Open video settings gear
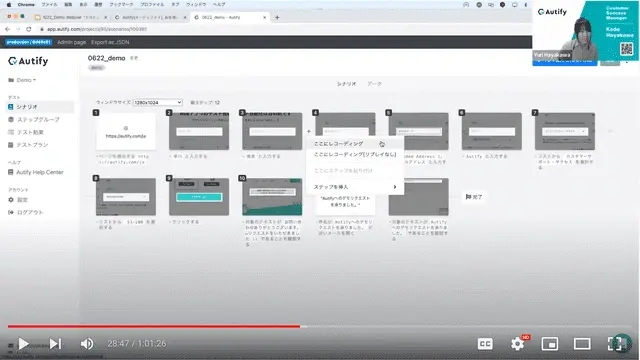Viewport: 640px width, 360px height. [518, 344]
